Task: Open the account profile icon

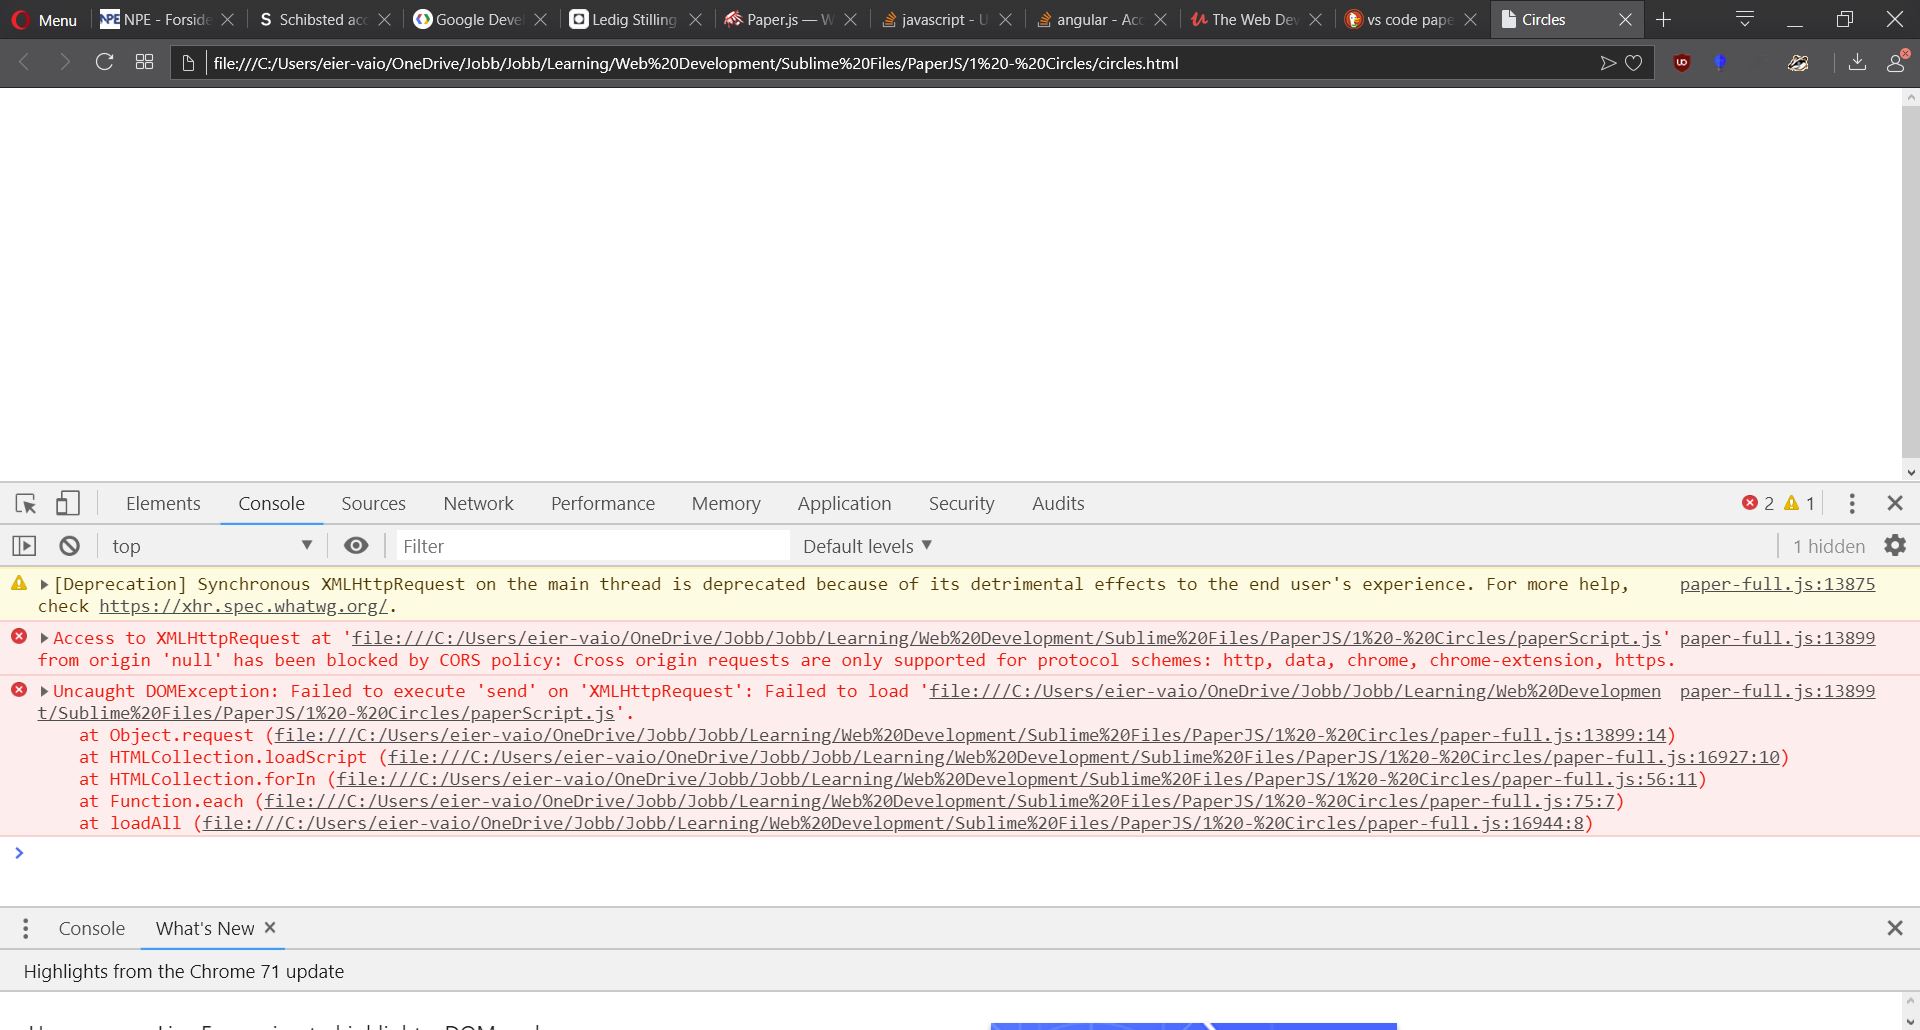Action: pyautogui.click(x=1896, y=62)
